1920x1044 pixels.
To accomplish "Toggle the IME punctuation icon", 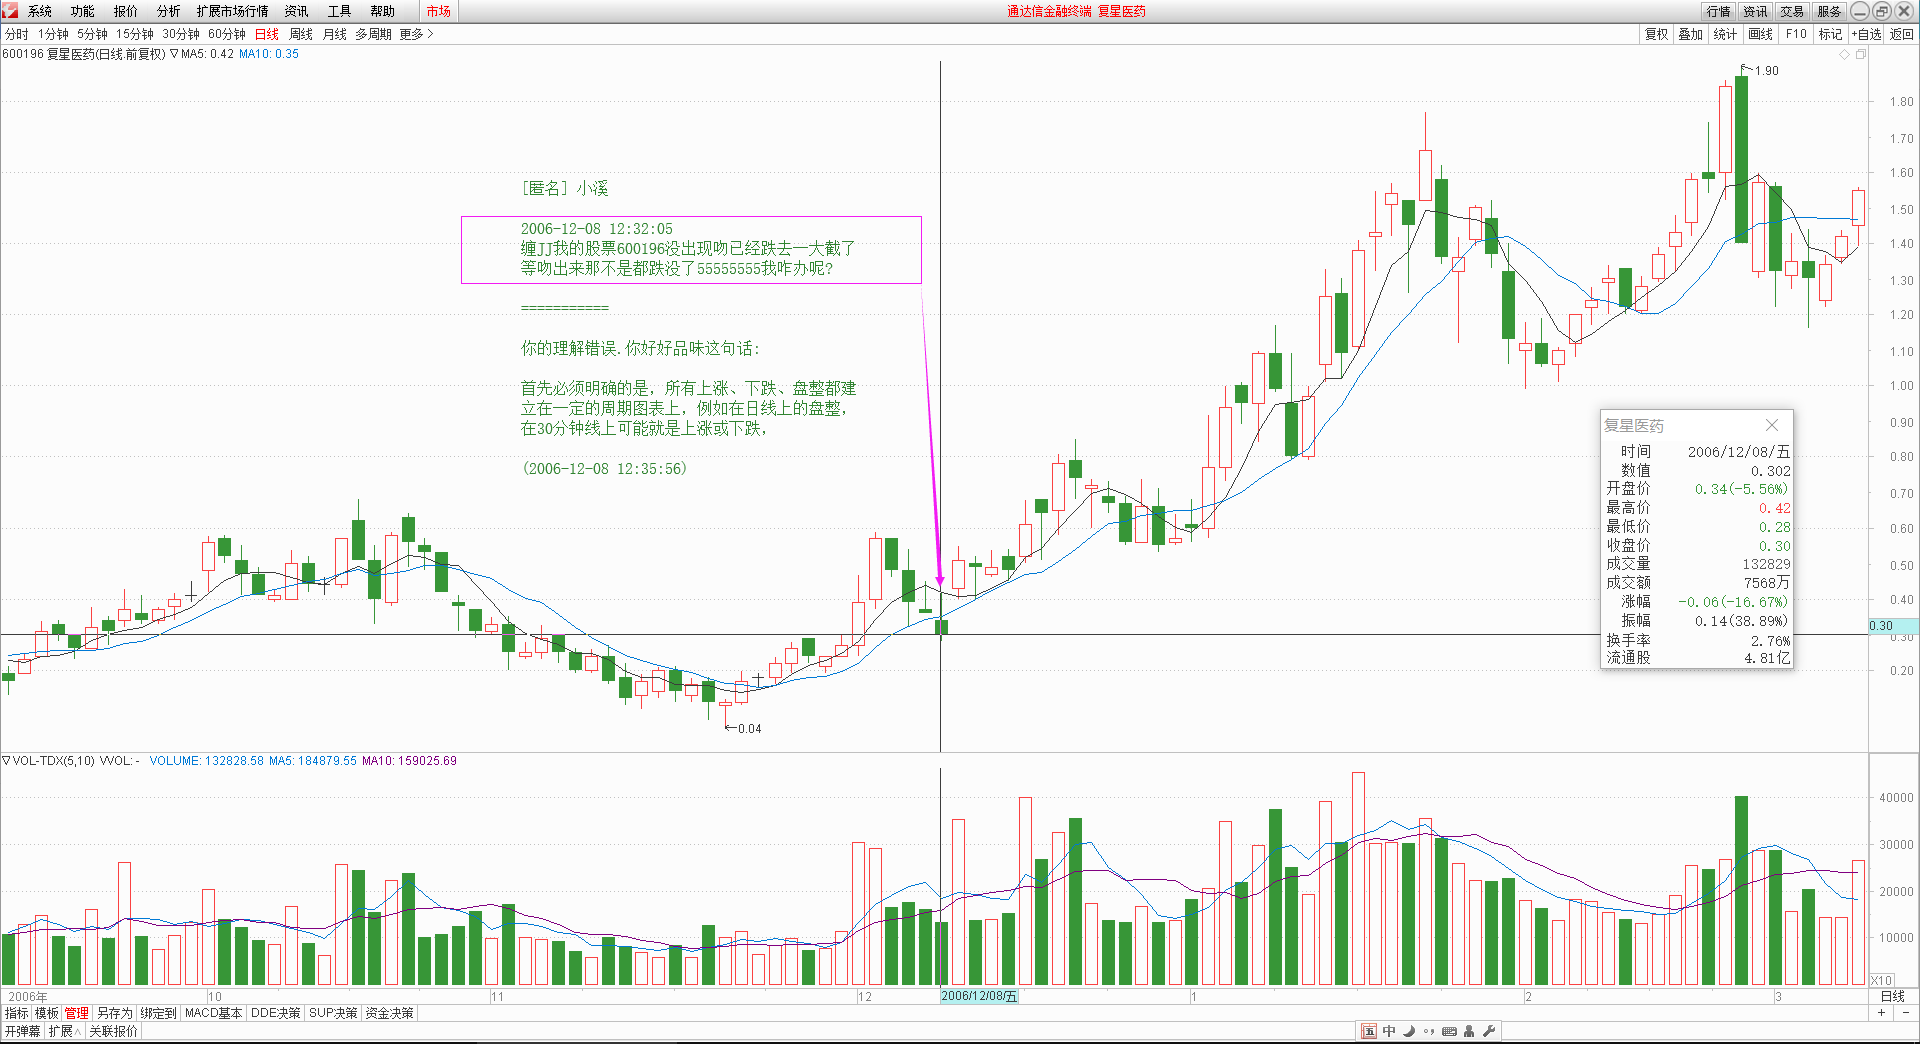I will pyautogui.click(x=1428, y=1031).
